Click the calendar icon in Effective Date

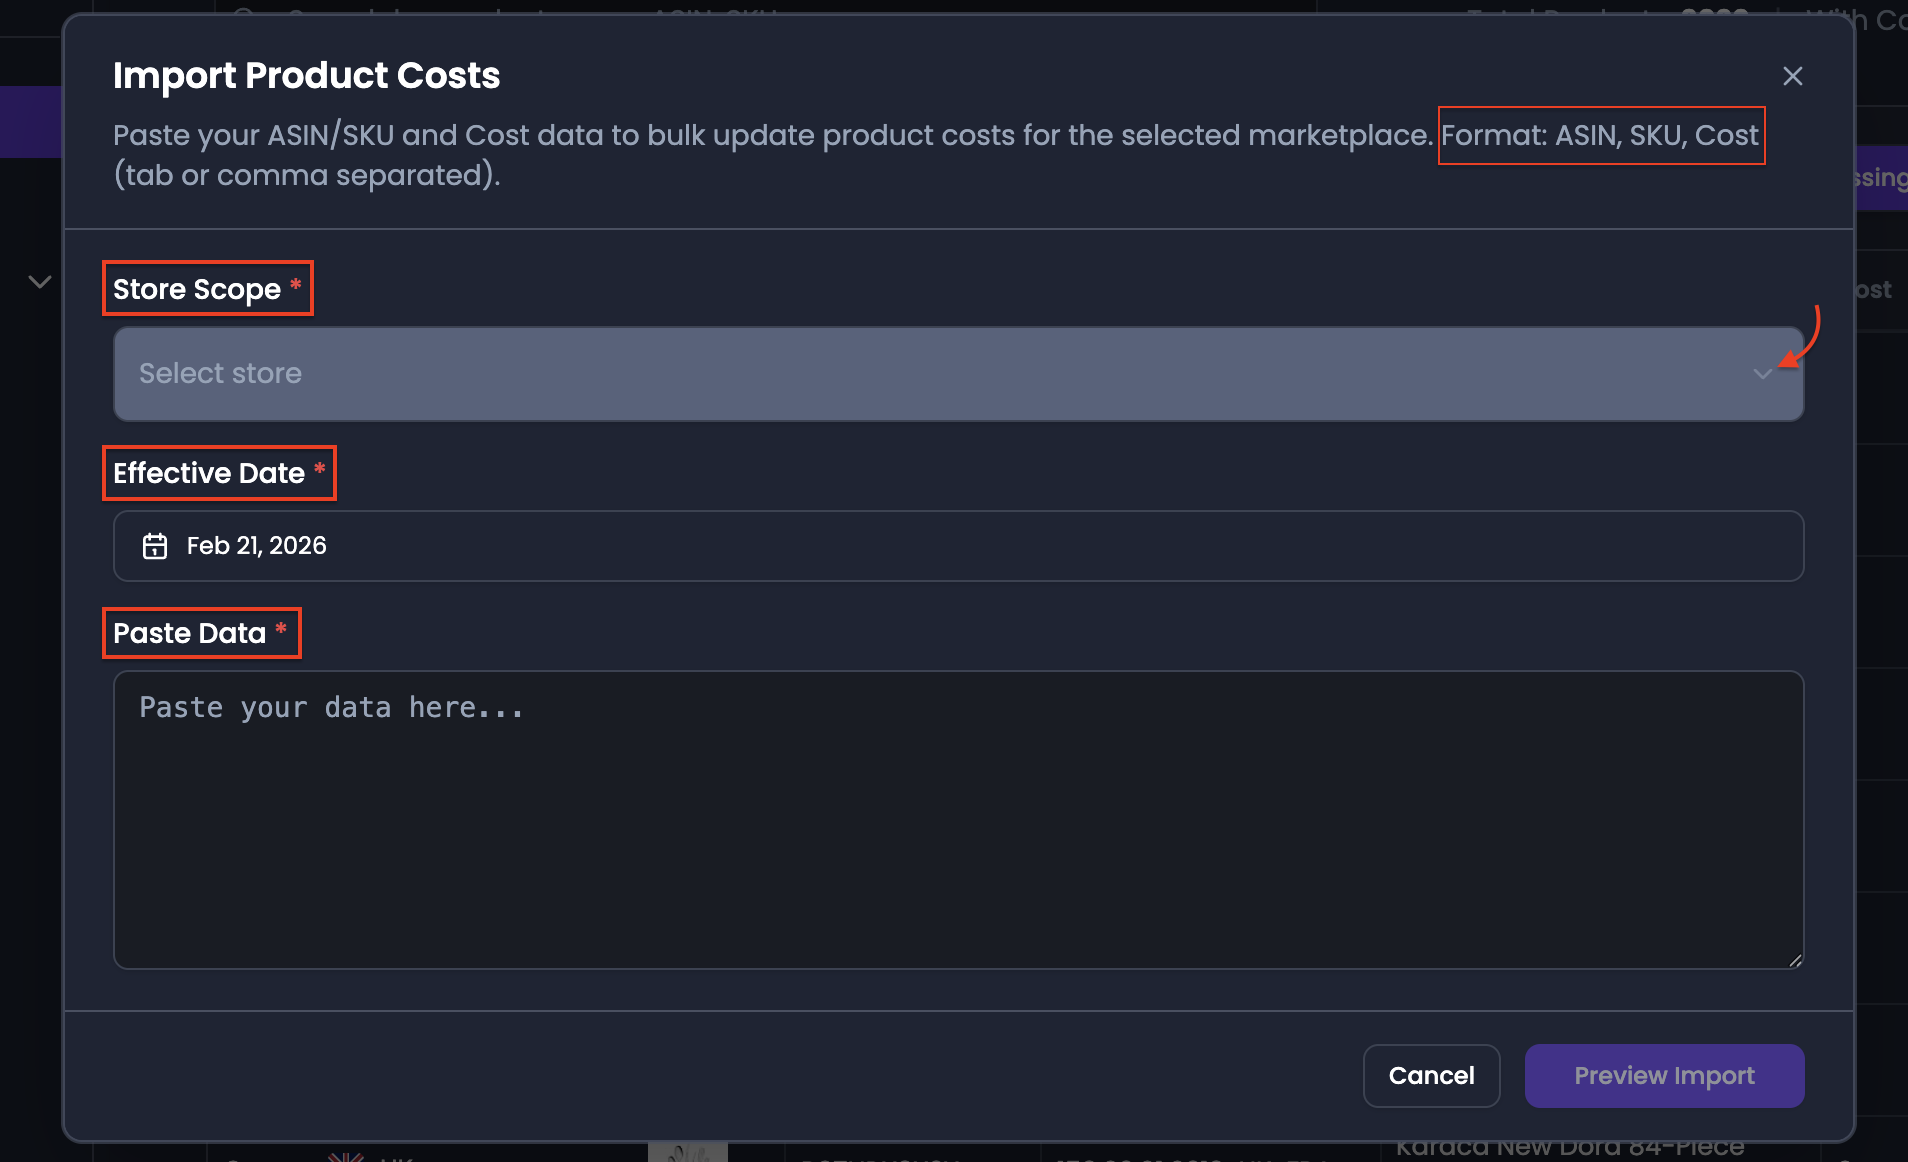click(x=155, y=546)
